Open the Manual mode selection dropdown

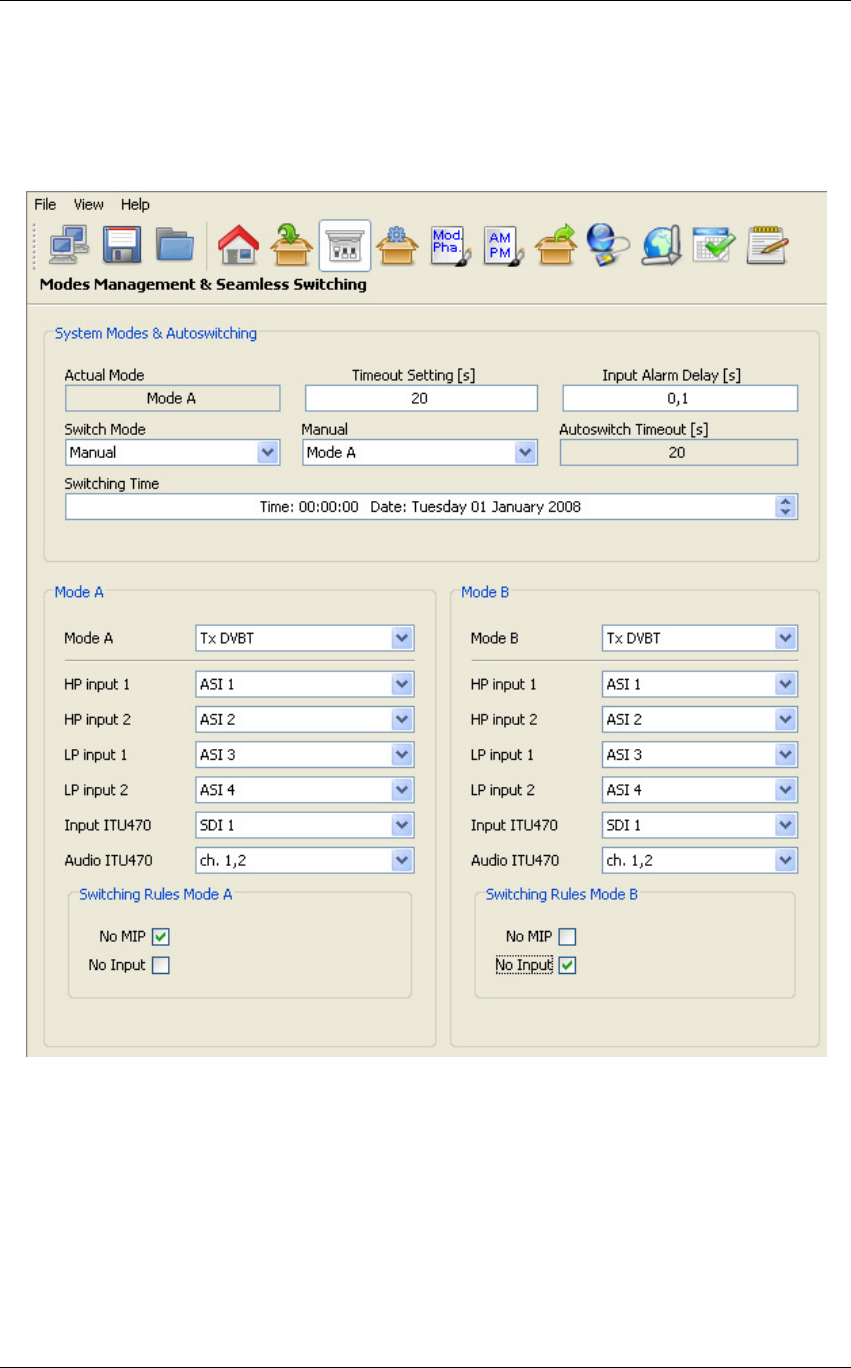(420, 453)
